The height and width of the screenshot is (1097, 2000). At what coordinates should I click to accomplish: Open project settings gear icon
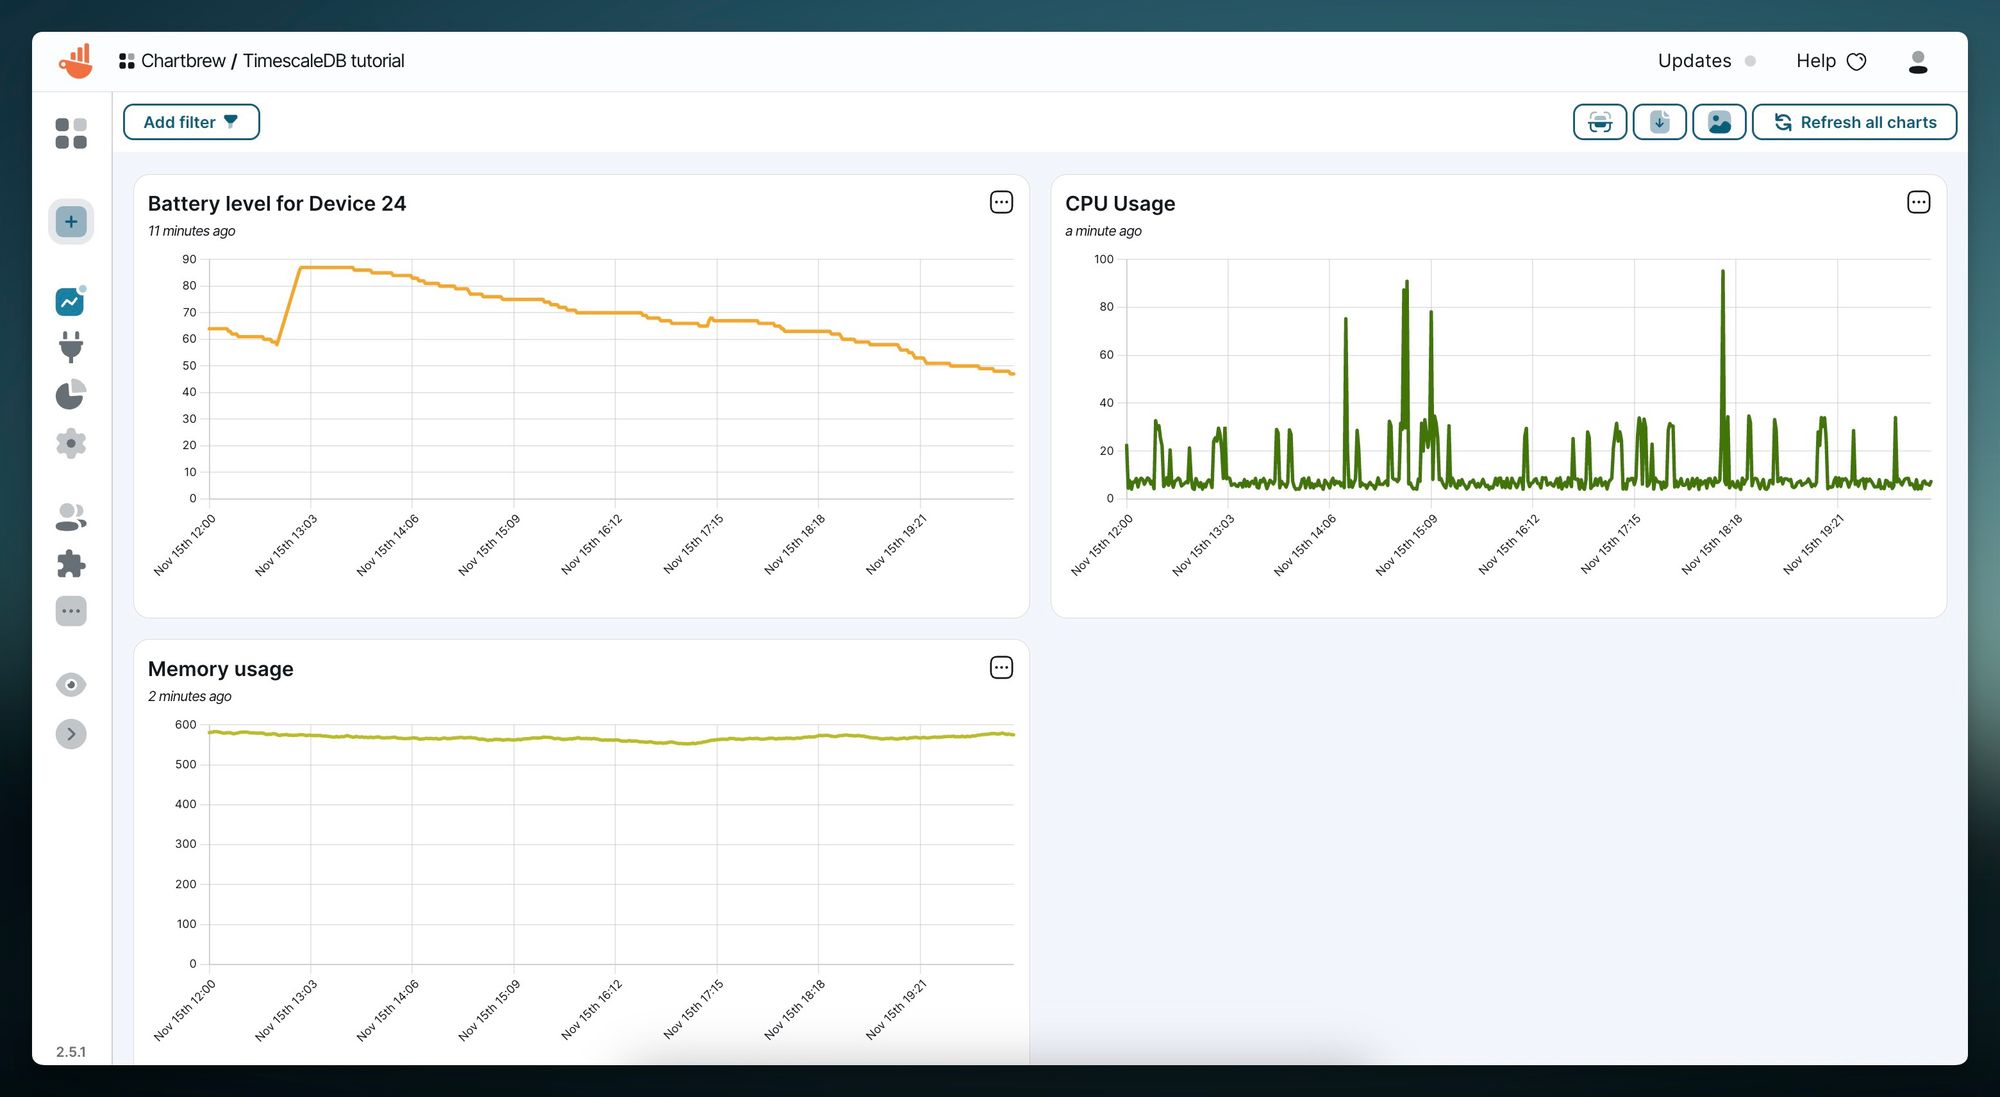[x=71, y=443]
